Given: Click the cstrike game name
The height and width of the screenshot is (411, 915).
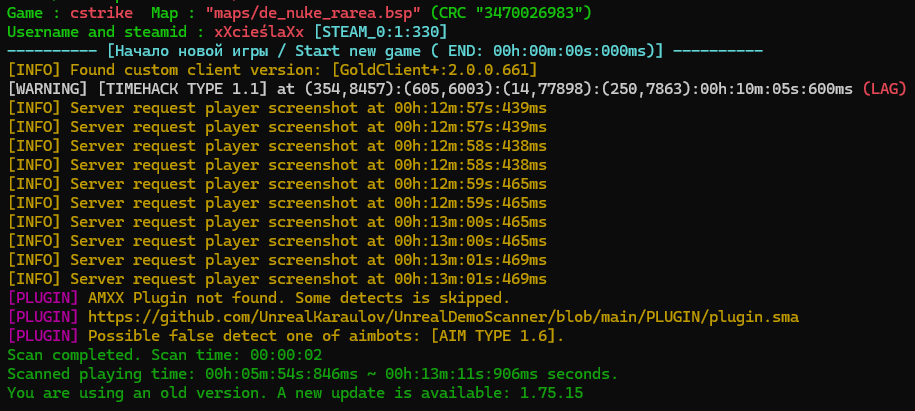Looking at the screenshot, I should tap(101, 13).
